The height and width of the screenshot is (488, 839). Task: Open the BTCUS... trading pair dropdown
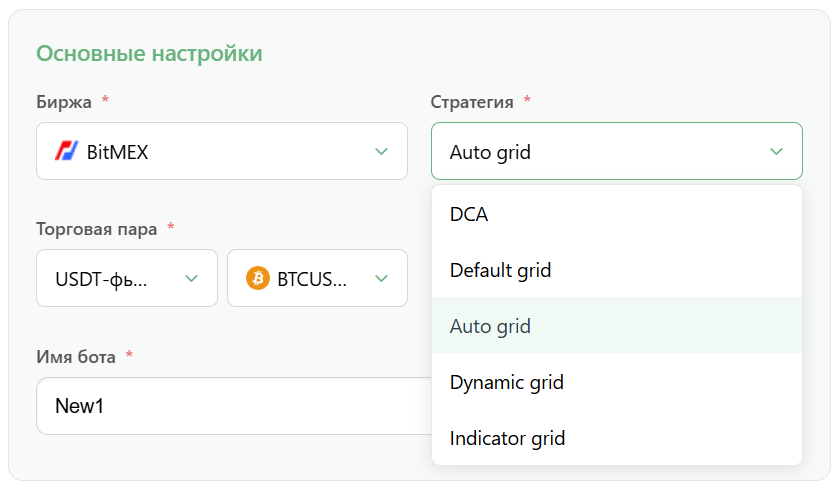pyautogui.click(x=317, y=278)
